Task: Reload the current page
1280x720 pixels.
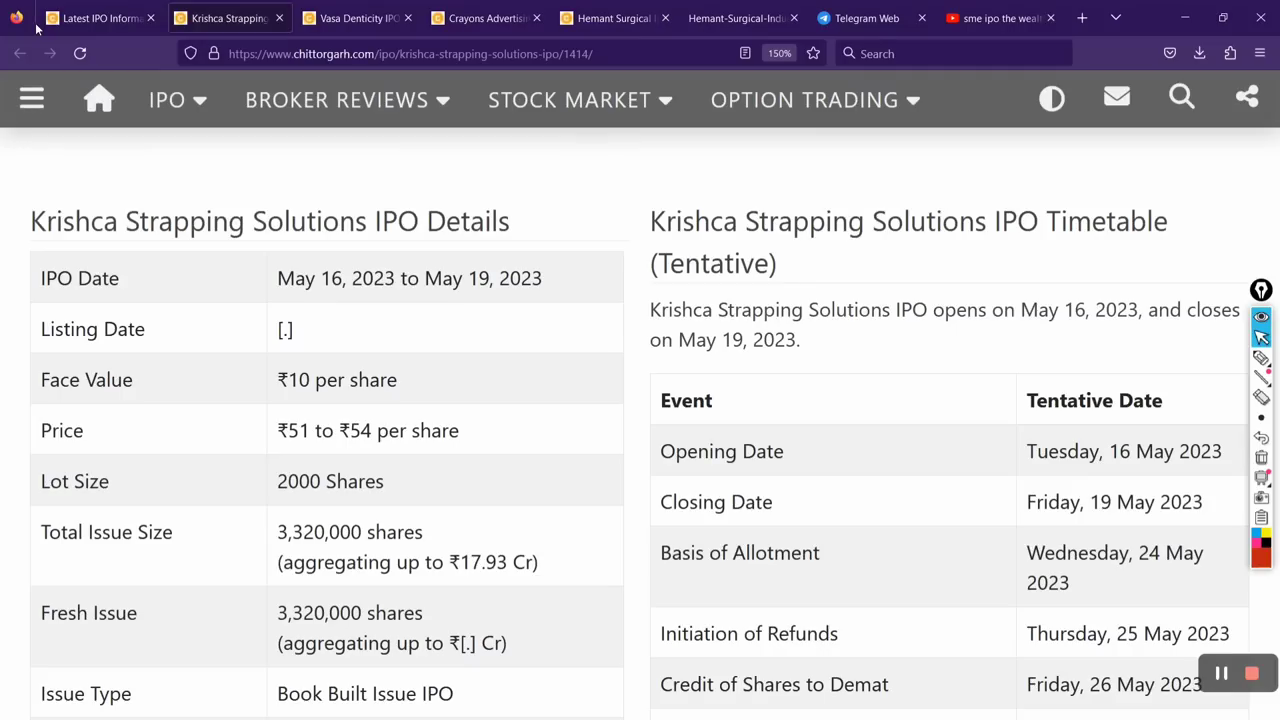Action: tap(80, 53)
